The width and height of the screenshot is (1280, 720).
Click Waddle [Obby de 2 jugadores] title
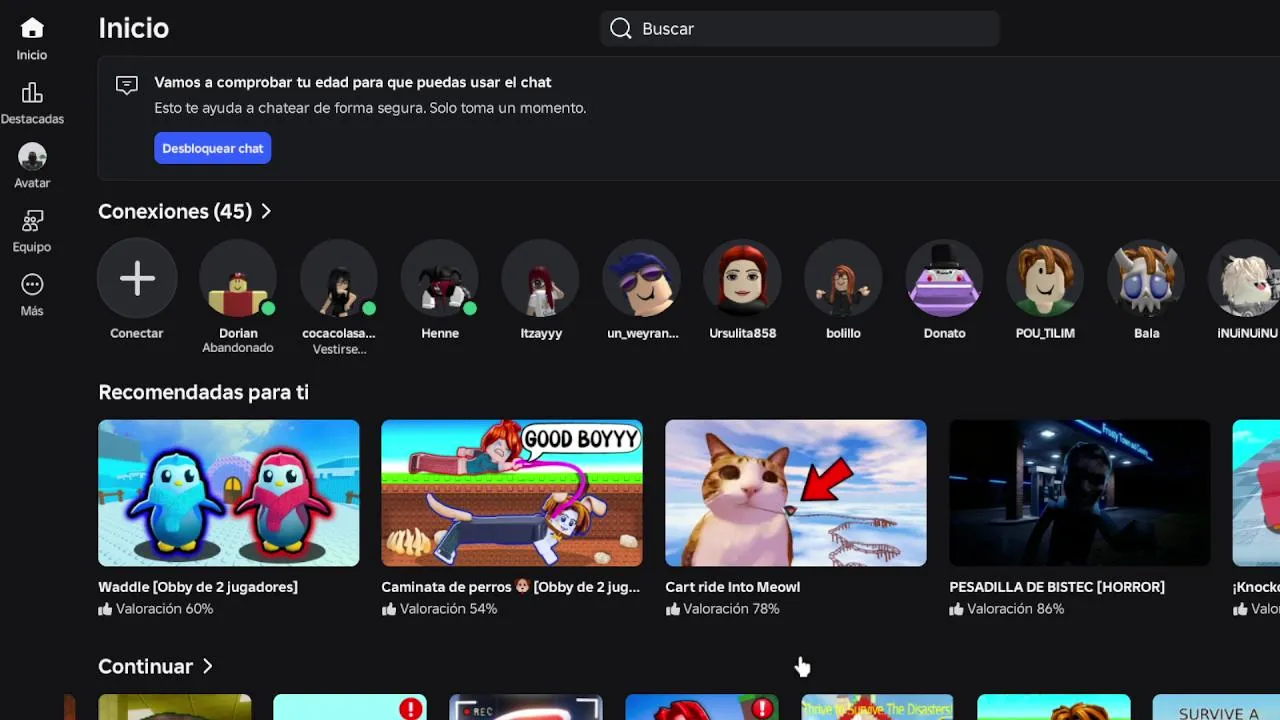[198, 587]
